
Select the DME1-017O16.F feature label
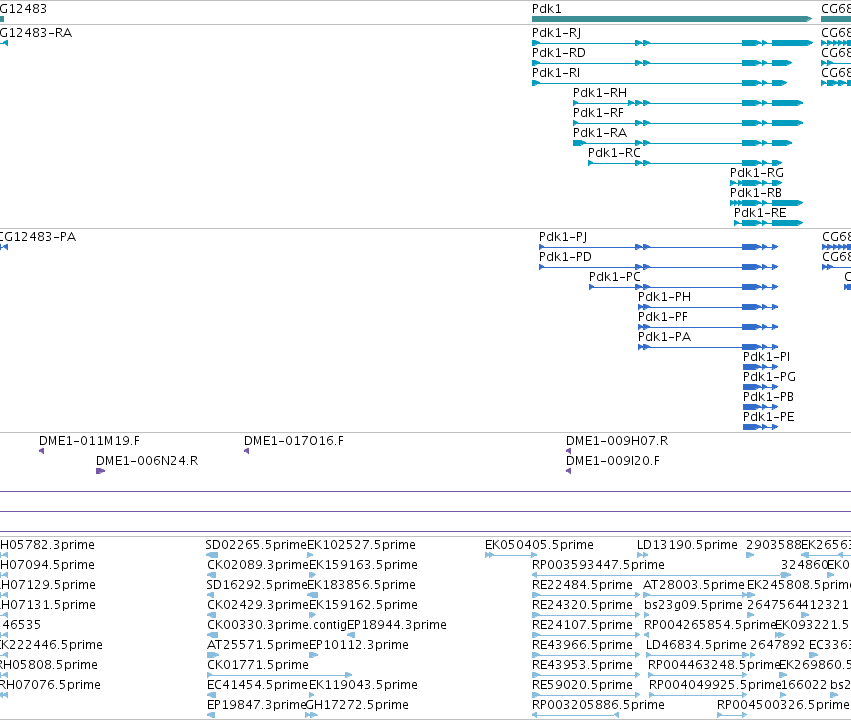click(294, 441)
